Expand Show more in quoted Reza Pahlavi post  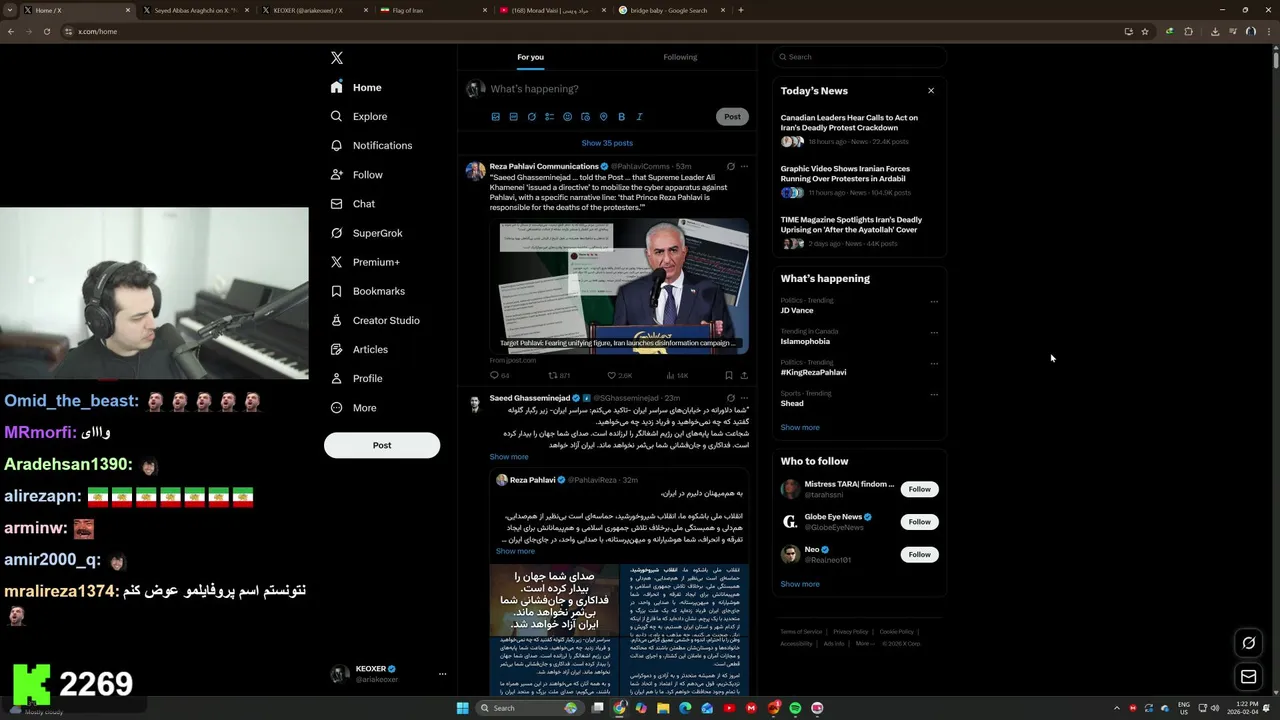click(x=515, y=551)
